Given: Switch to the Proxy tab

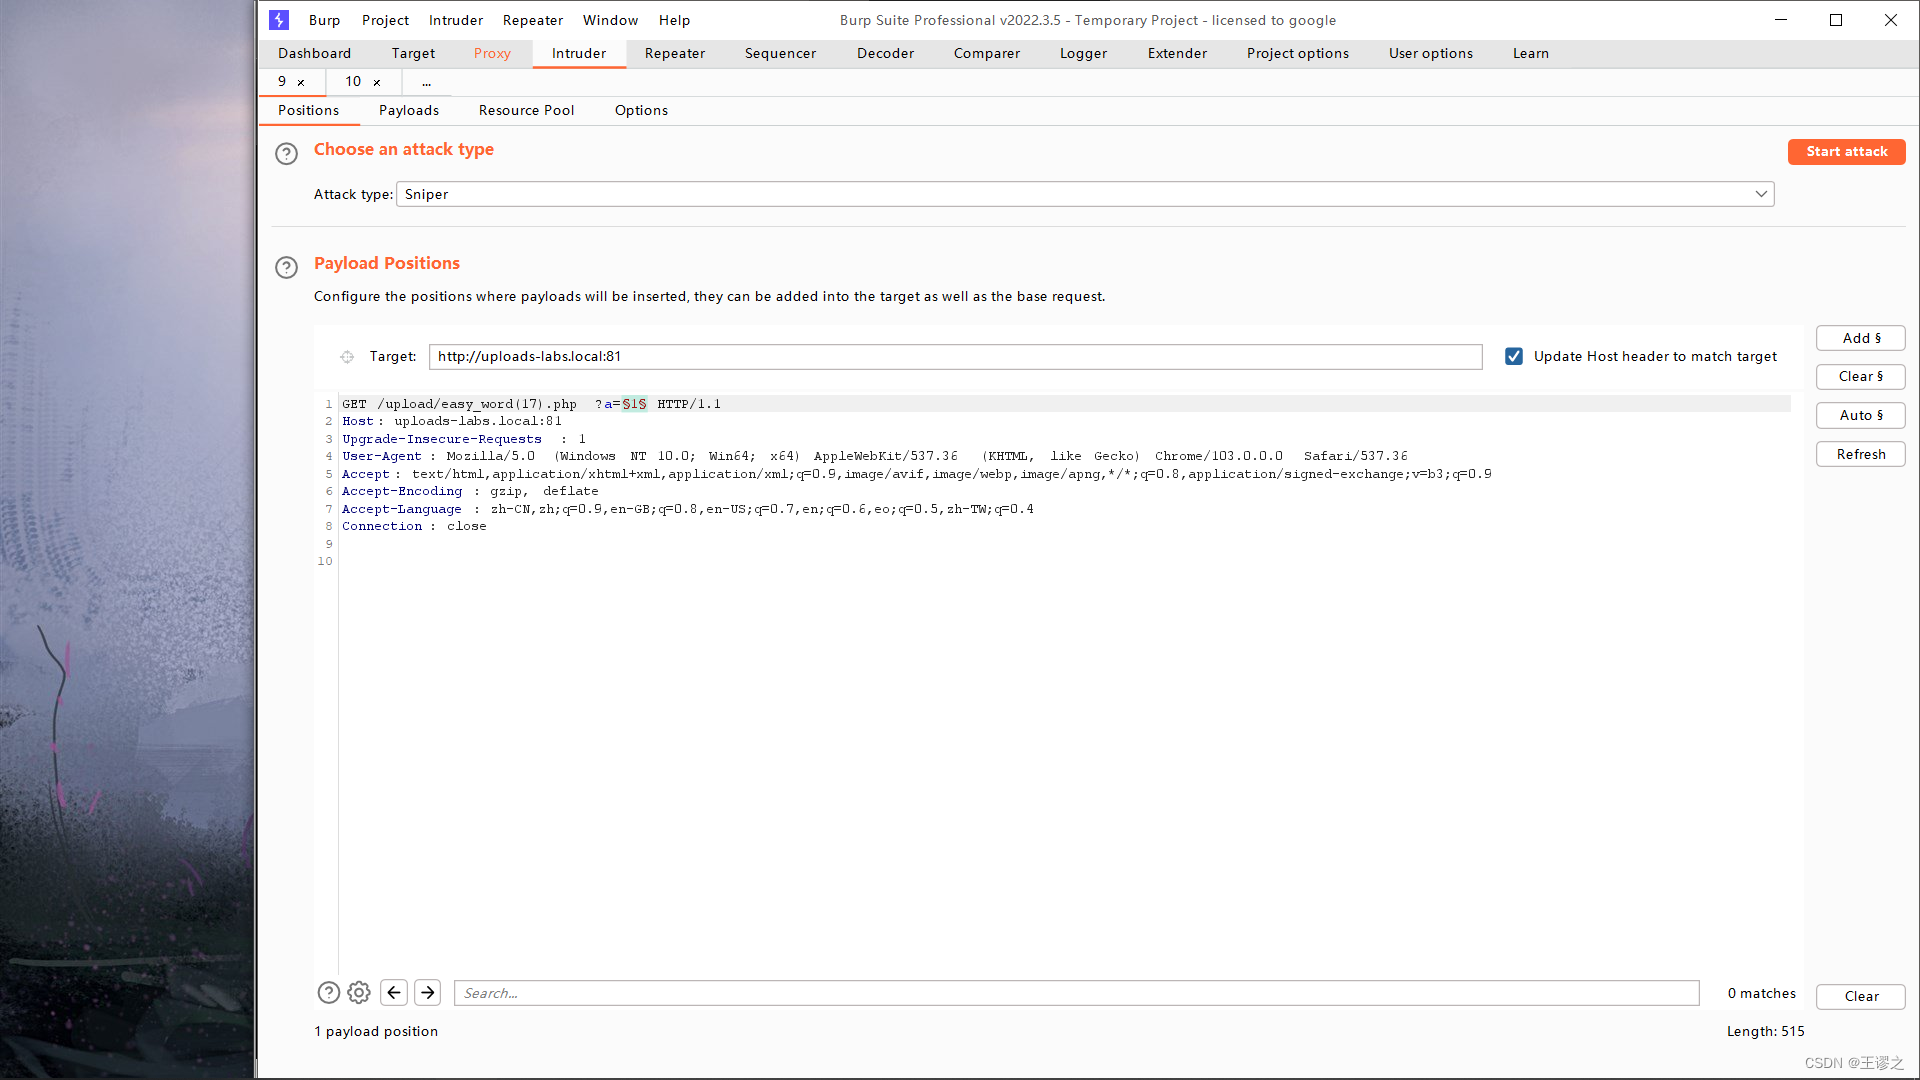Looking at the screenshot, I should point(492,53).
